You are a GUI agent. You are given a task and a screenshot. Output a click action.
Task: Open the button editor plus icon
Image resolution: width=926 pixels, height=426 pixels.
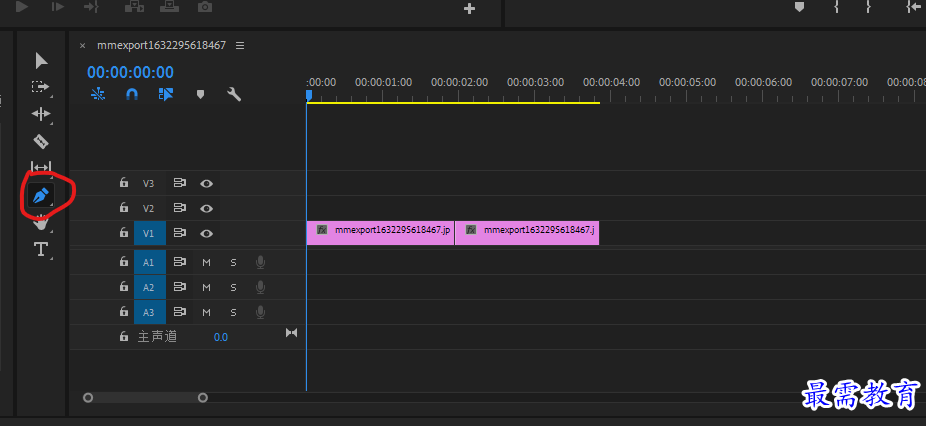(469, 9)
